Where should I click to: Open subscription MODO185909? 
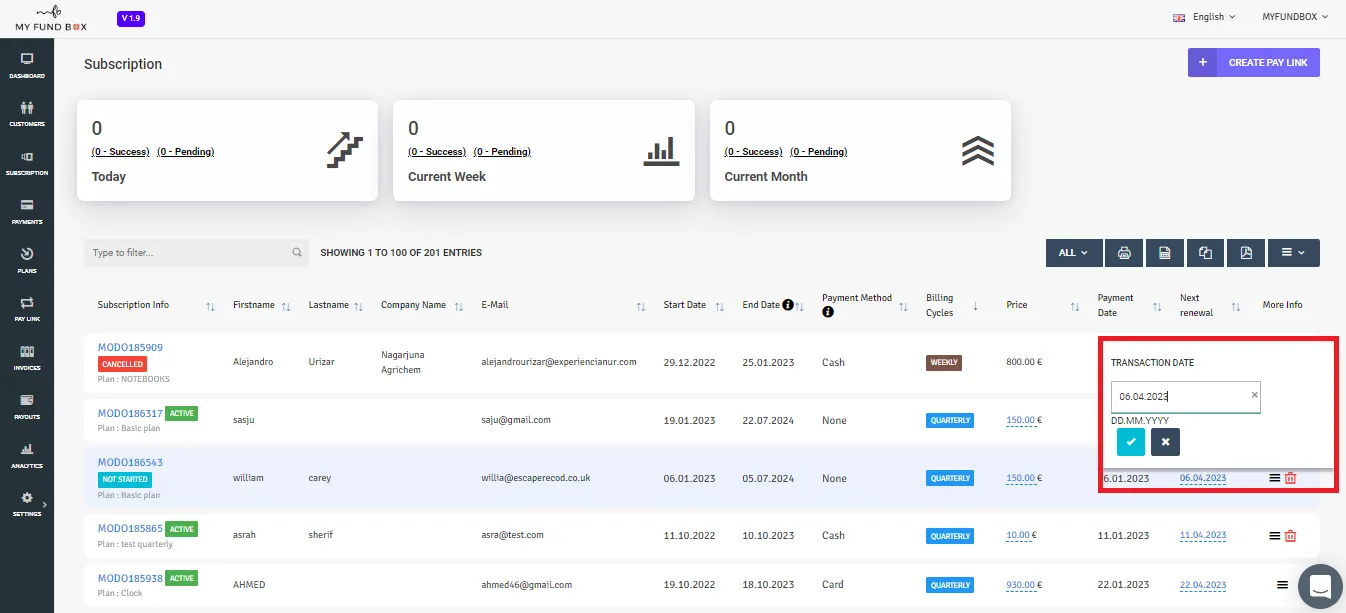[130, 348]
